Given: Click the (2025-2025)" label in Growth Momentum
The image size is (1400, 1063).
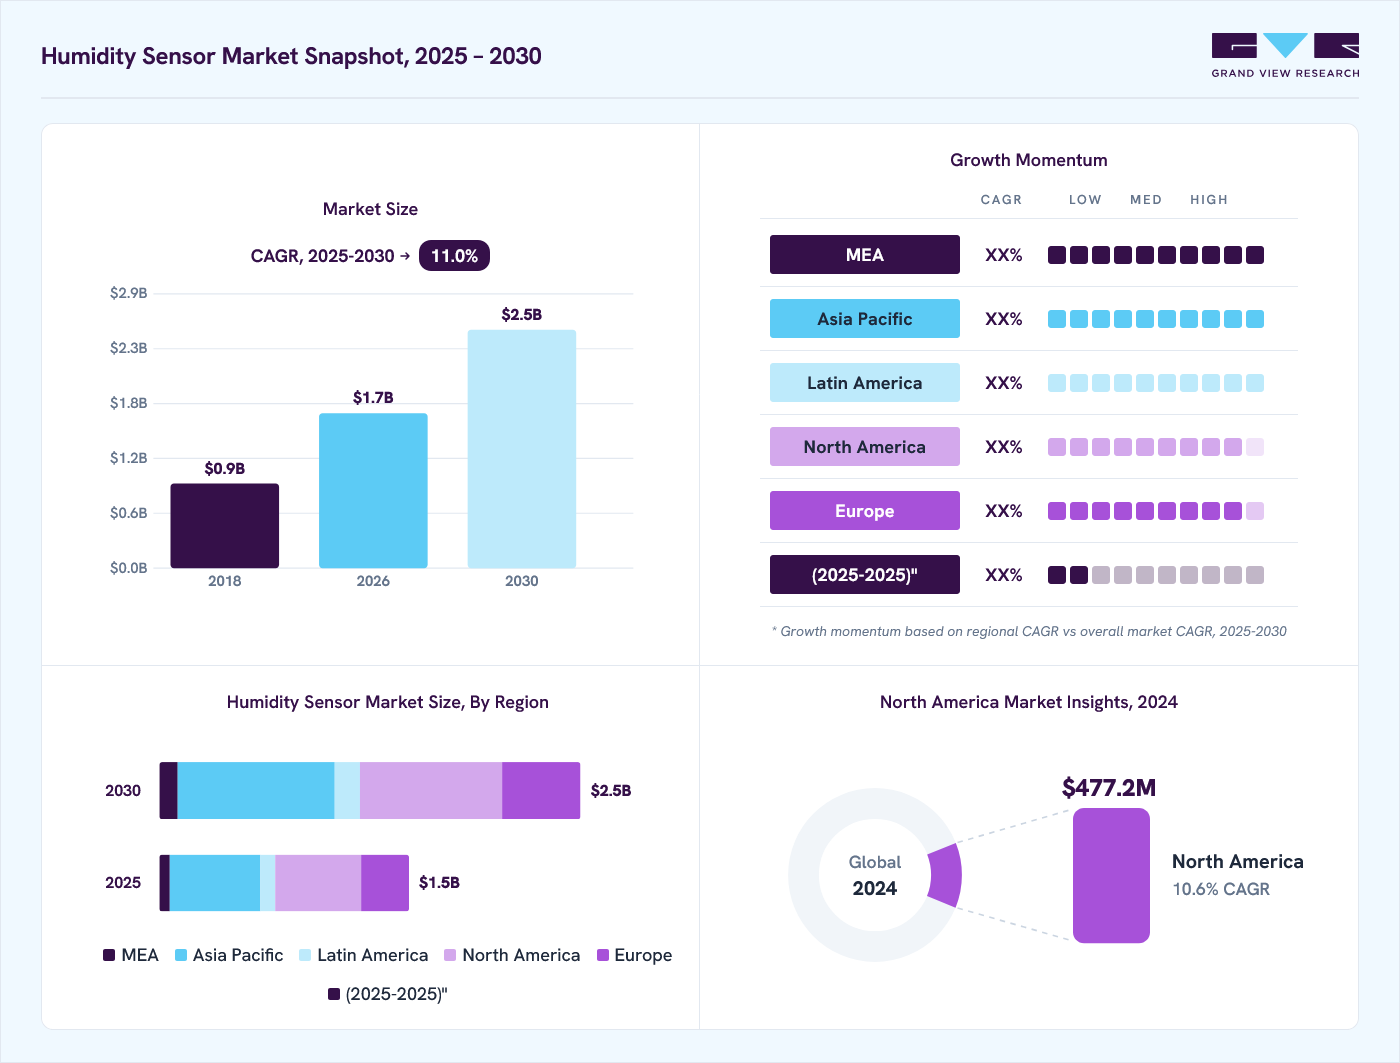Looking at the screenshot, I should point(865,575).
